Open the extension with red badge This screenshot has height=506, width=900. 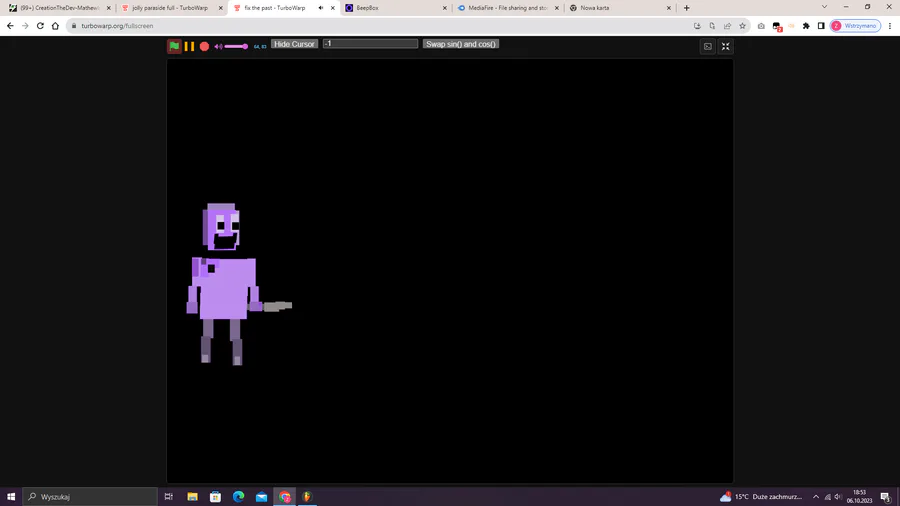tap(777, 26)
